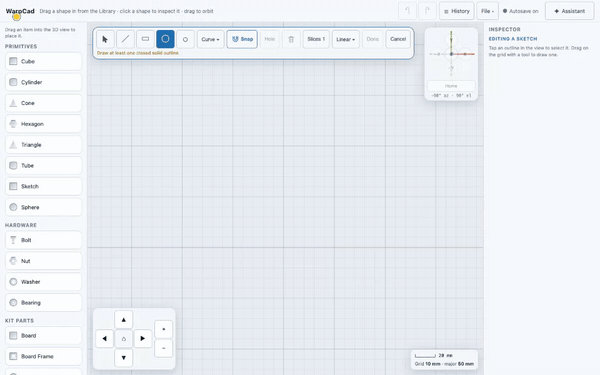Select the Tube primitive
600x375 pixels.
(44, 165)
